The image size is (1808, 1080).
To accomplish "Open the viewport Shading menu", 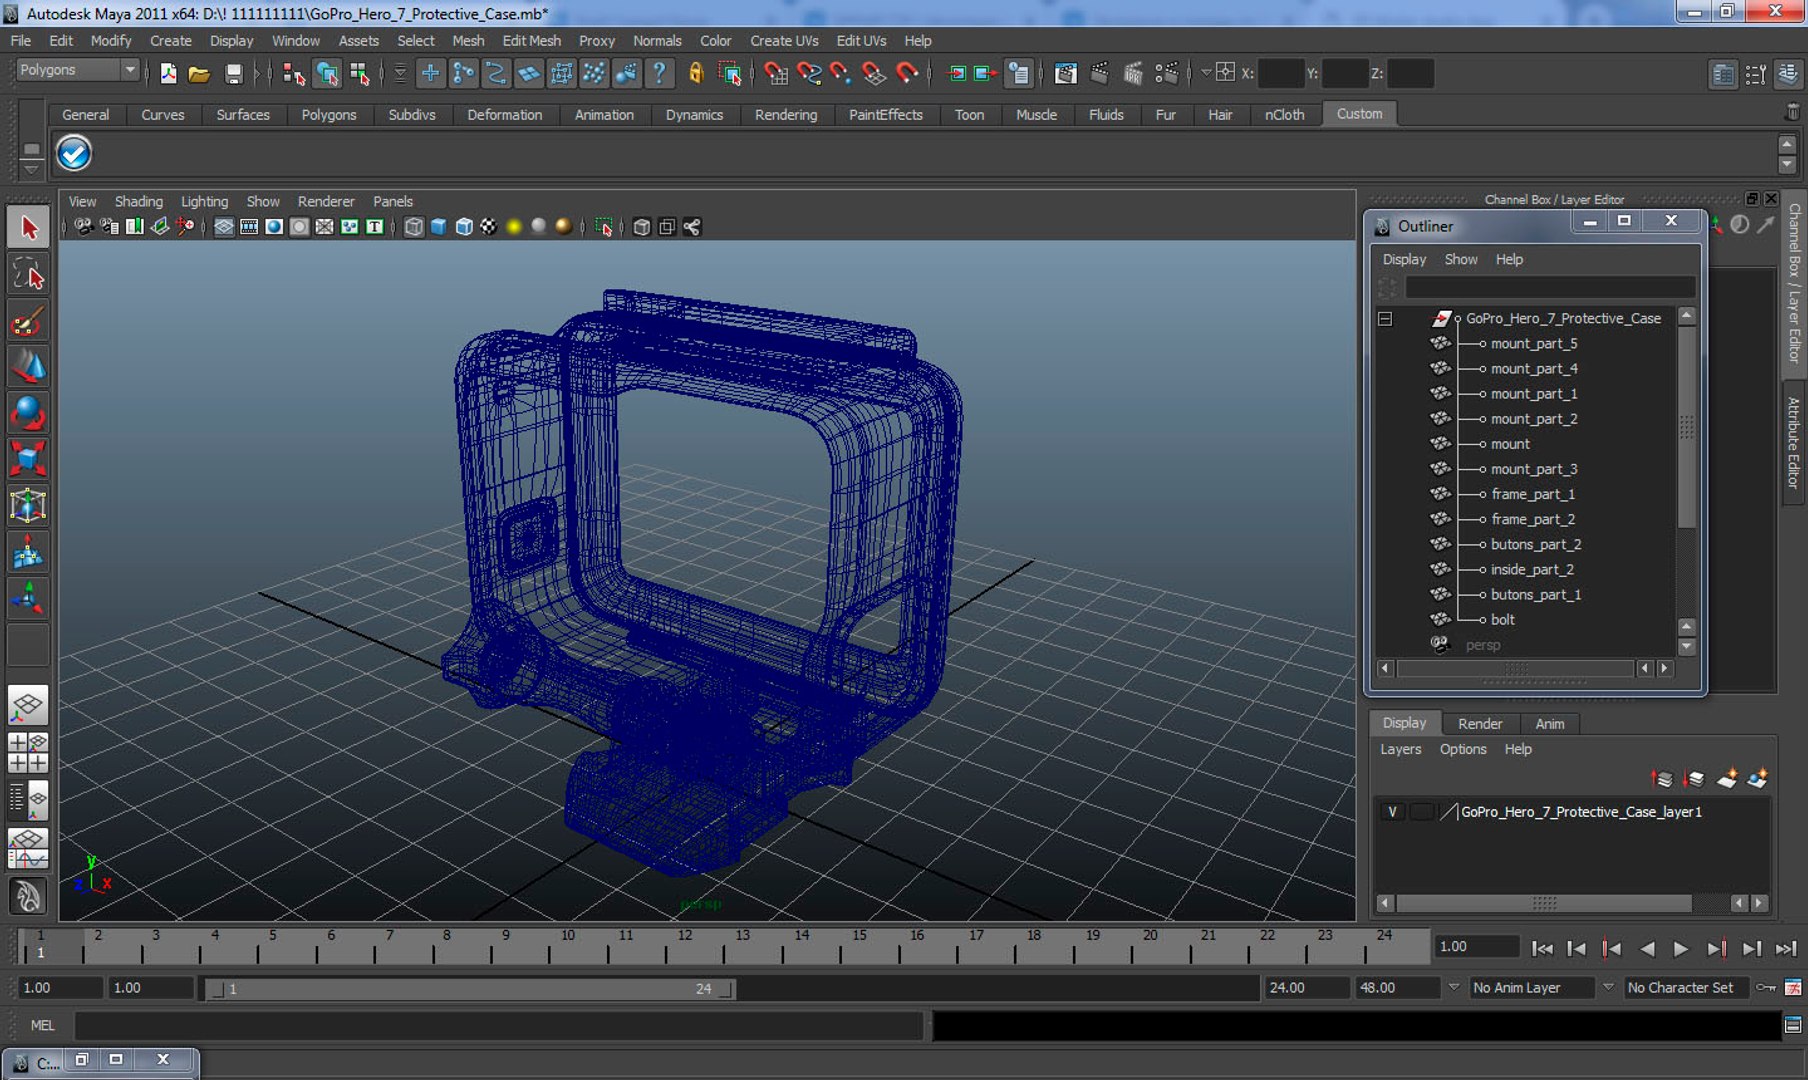I will [138, 202].
